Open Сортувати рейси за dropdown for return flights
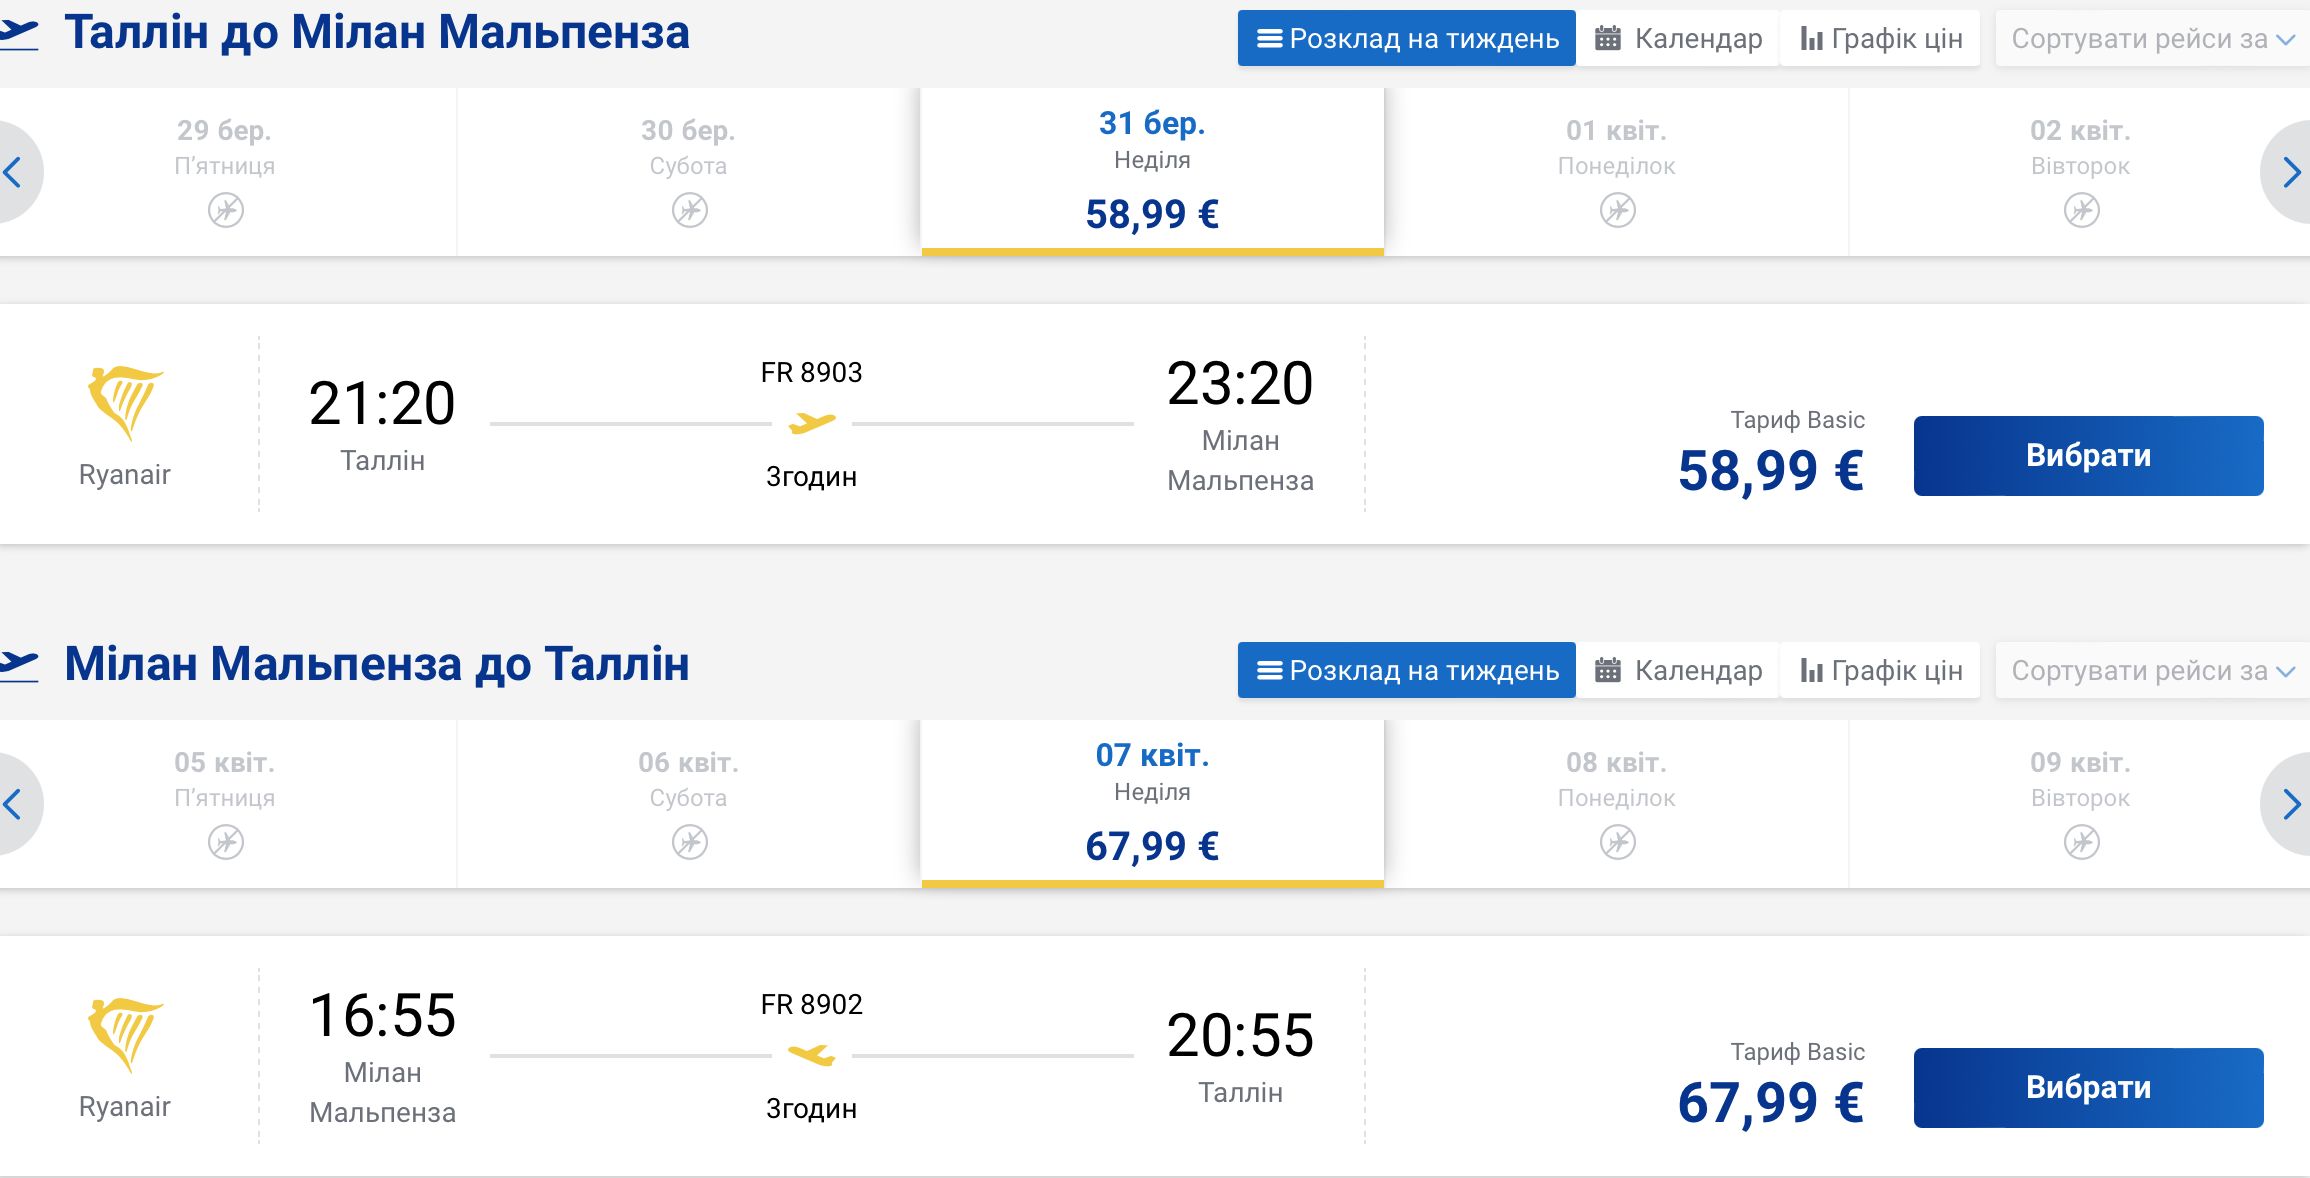 pyautogui.click(x=2152, y=671)
